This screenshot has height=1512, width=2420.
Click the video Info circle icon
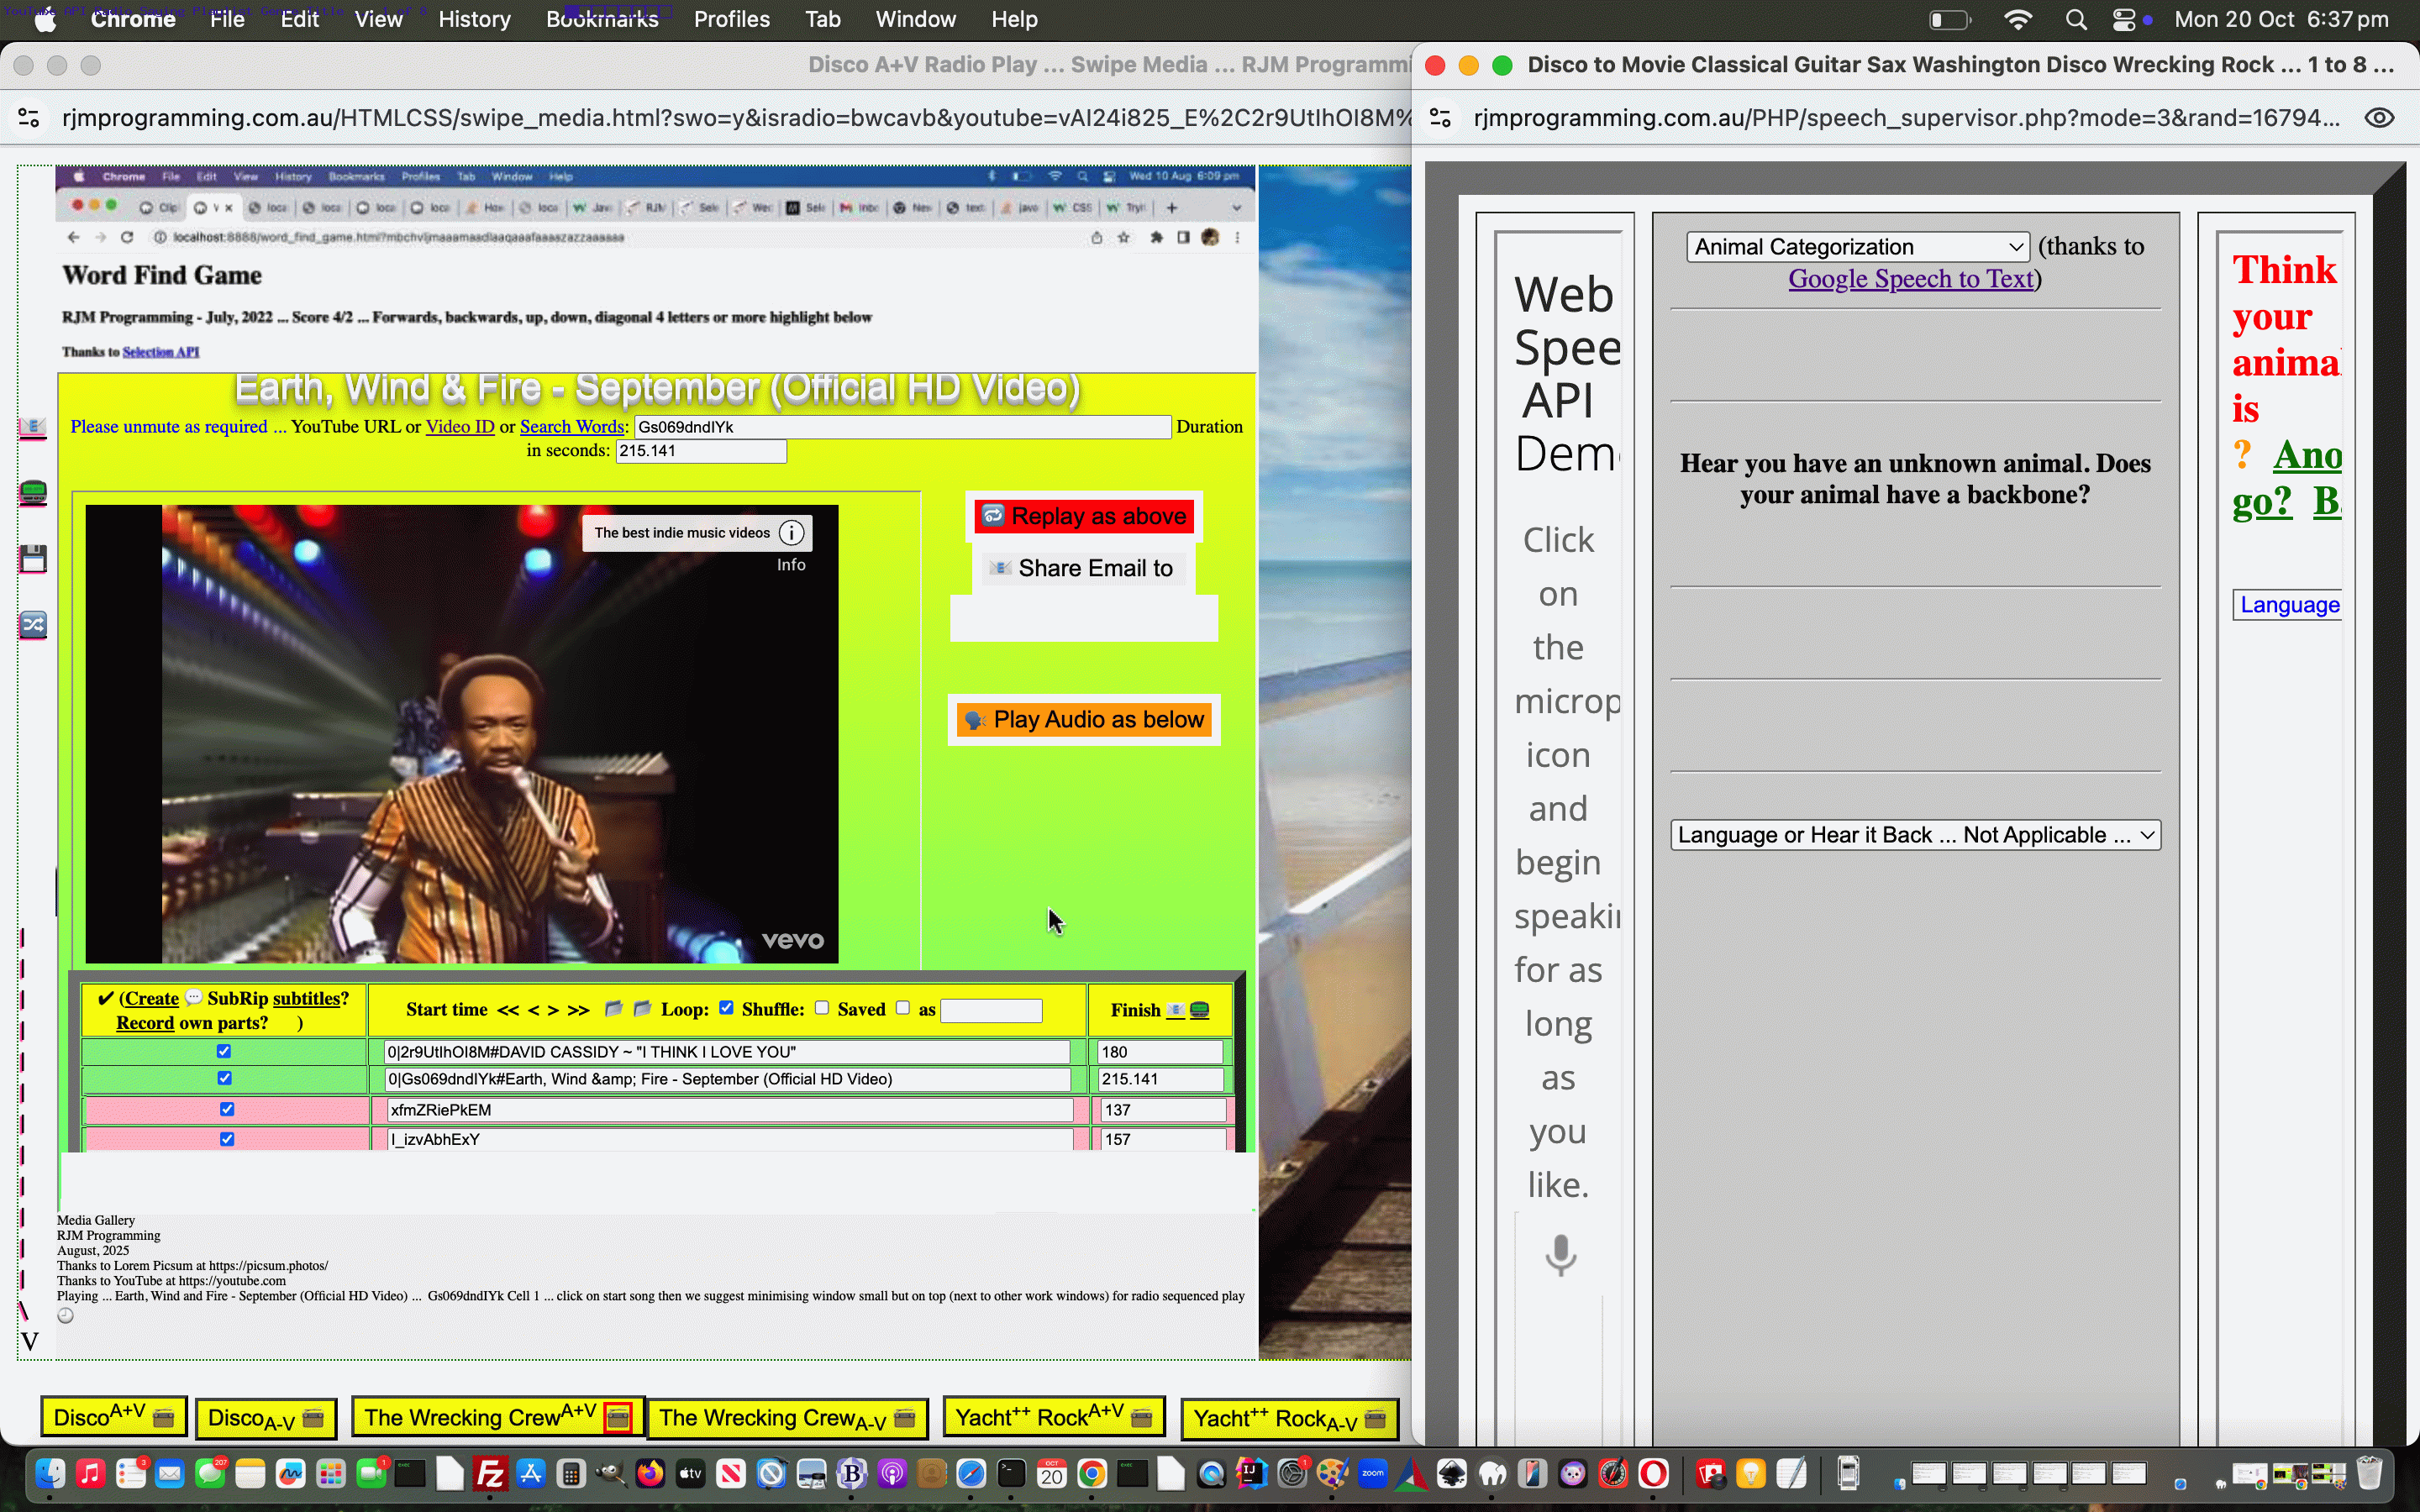791,533
